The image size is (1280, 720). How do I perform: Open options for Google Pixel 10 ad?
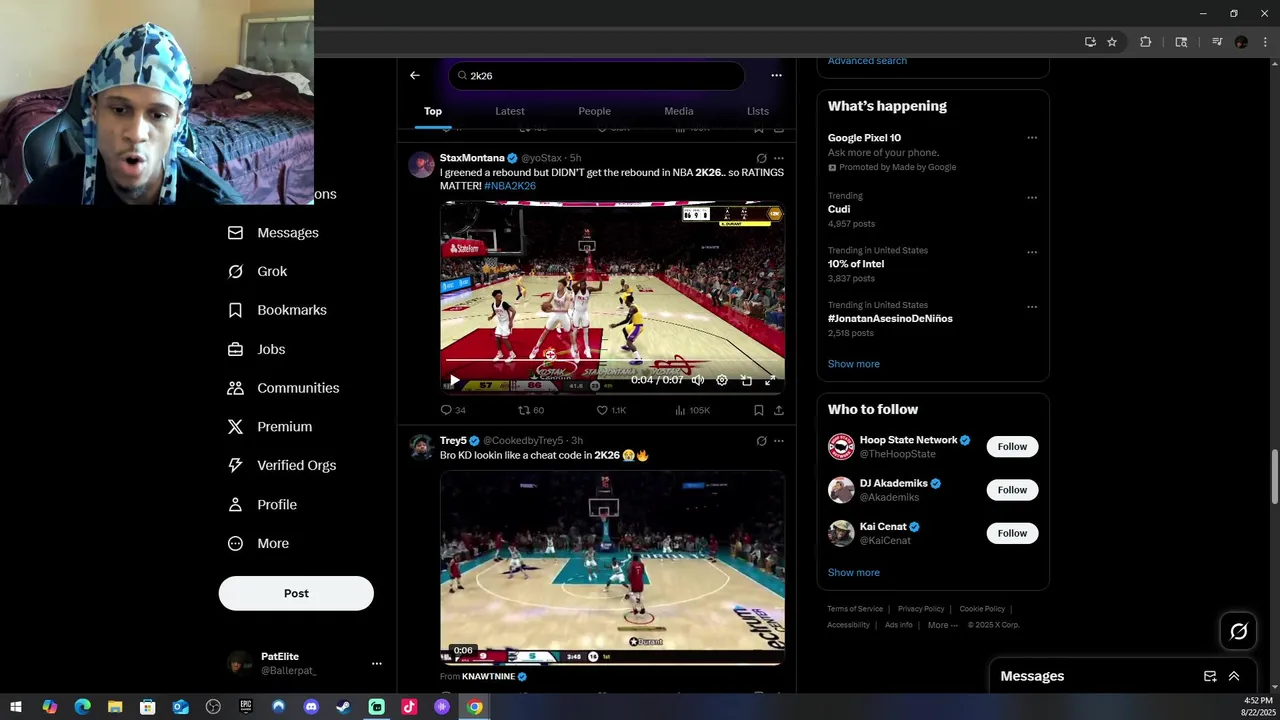point(1032,138)
